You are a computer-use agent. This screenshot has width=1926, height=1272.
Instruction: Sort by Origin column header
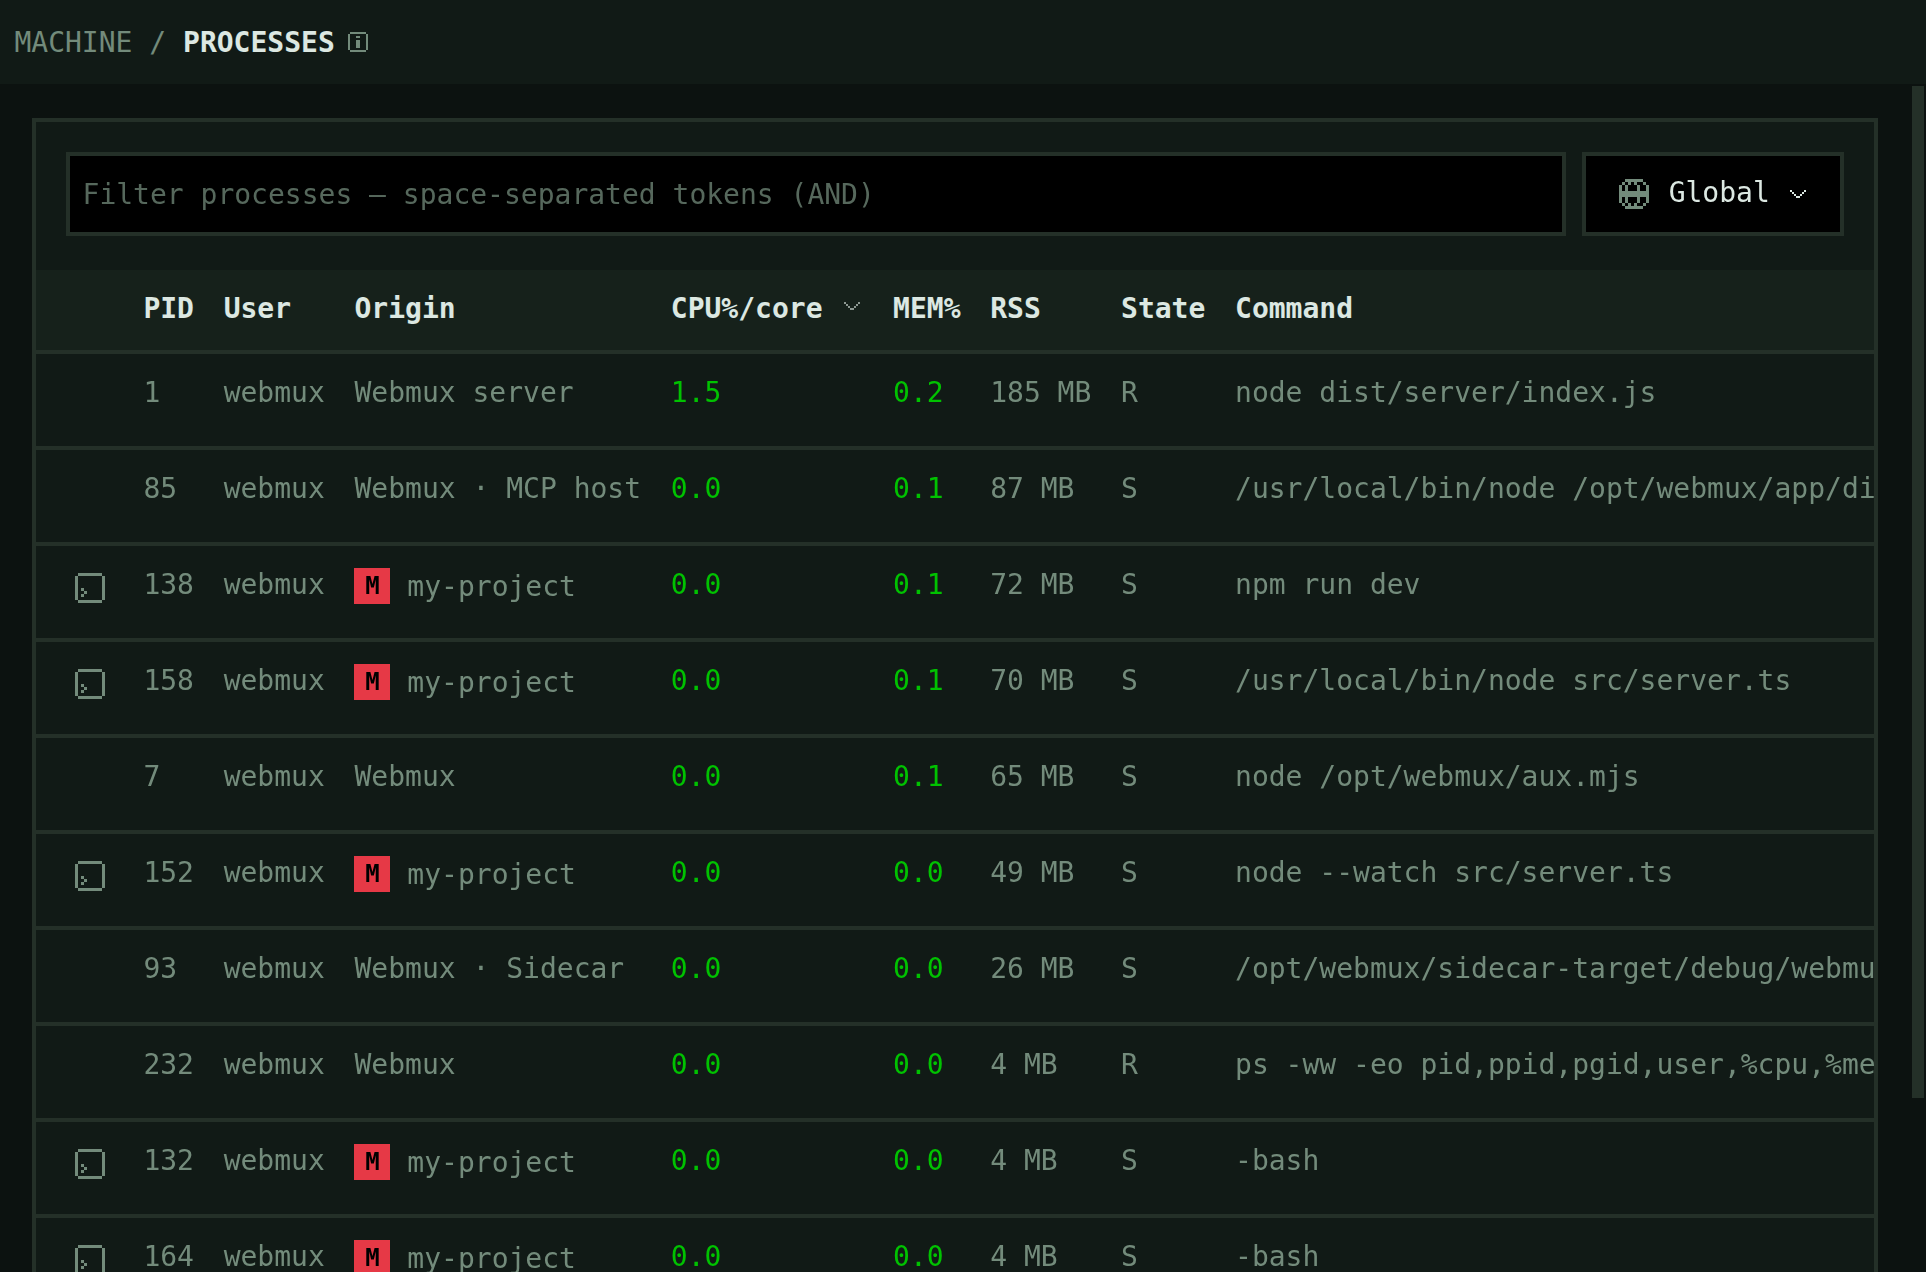[405, 308]
